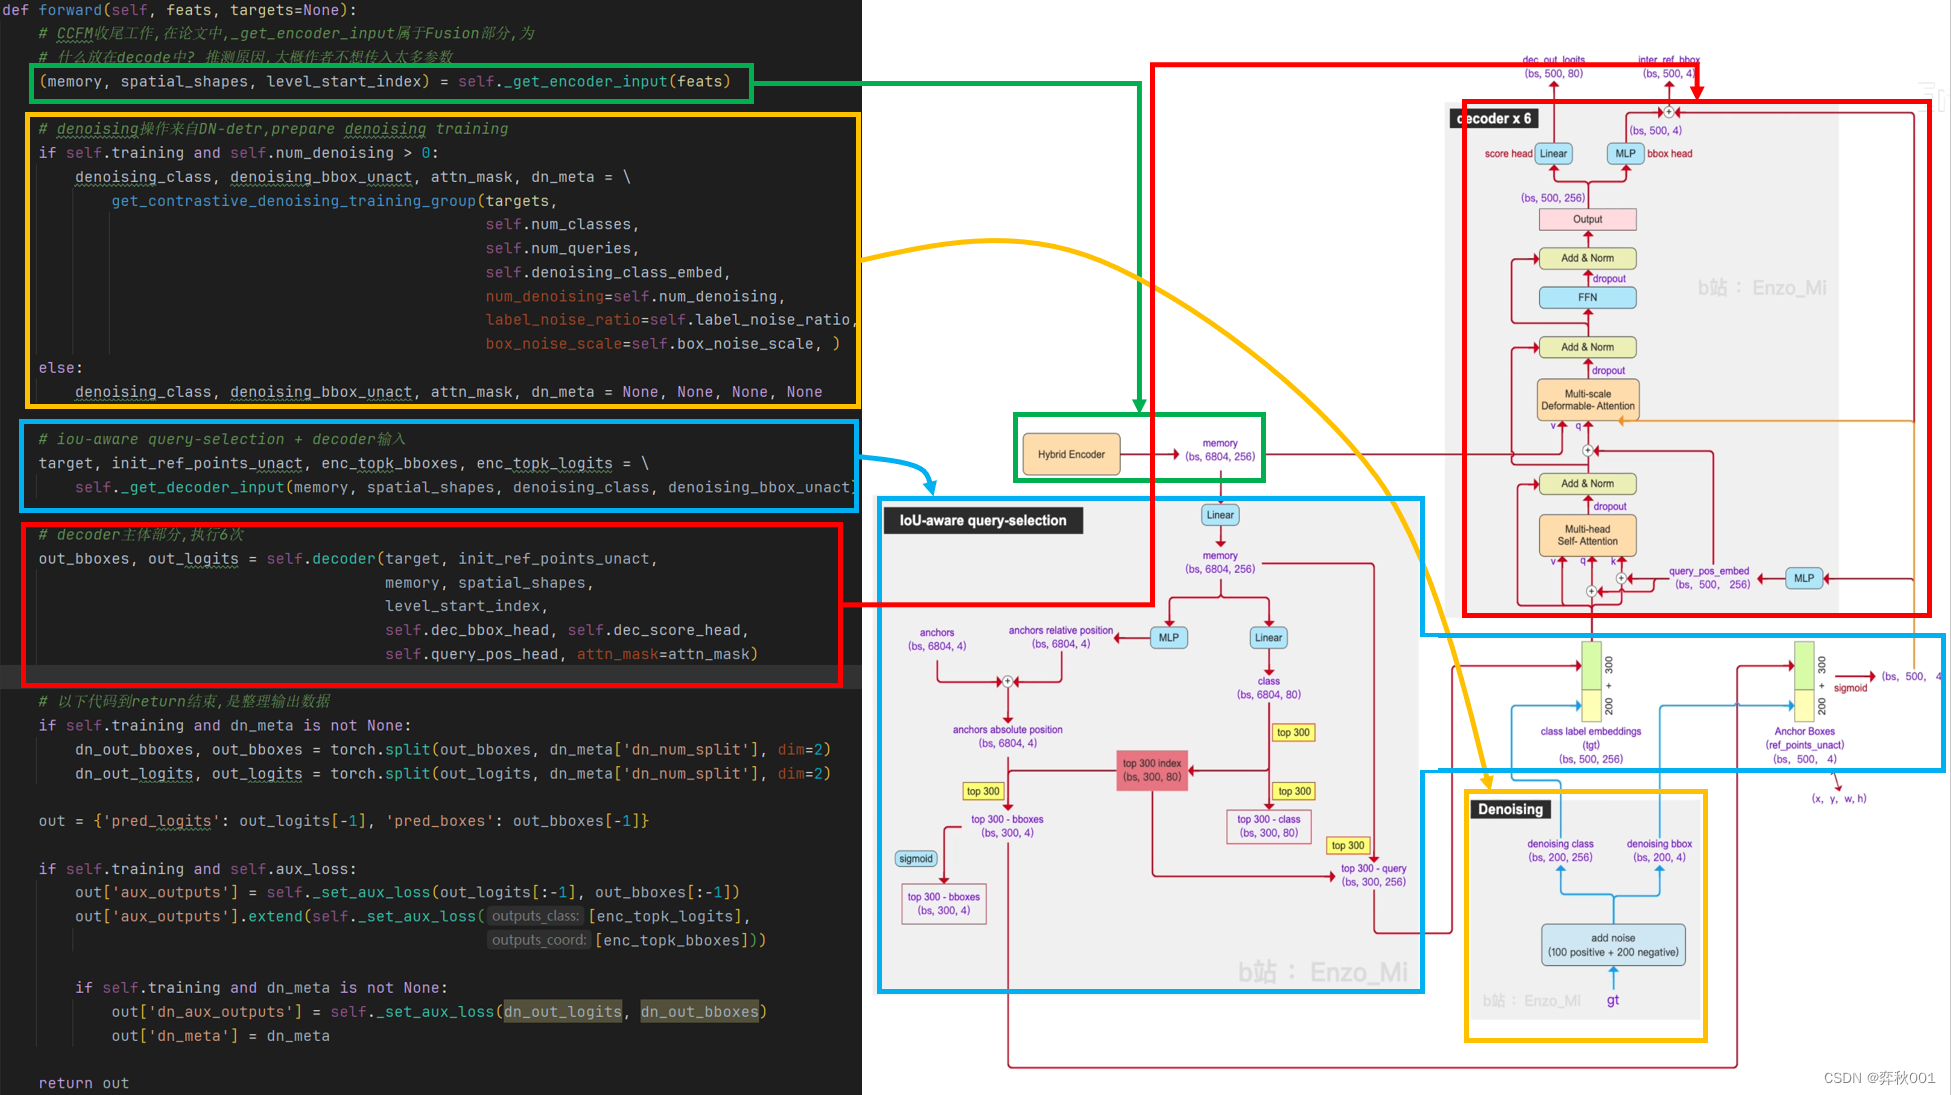Click "out = {'pred_logits': ..." assignment line
1951x1095 pixels.
click(344, 821)
